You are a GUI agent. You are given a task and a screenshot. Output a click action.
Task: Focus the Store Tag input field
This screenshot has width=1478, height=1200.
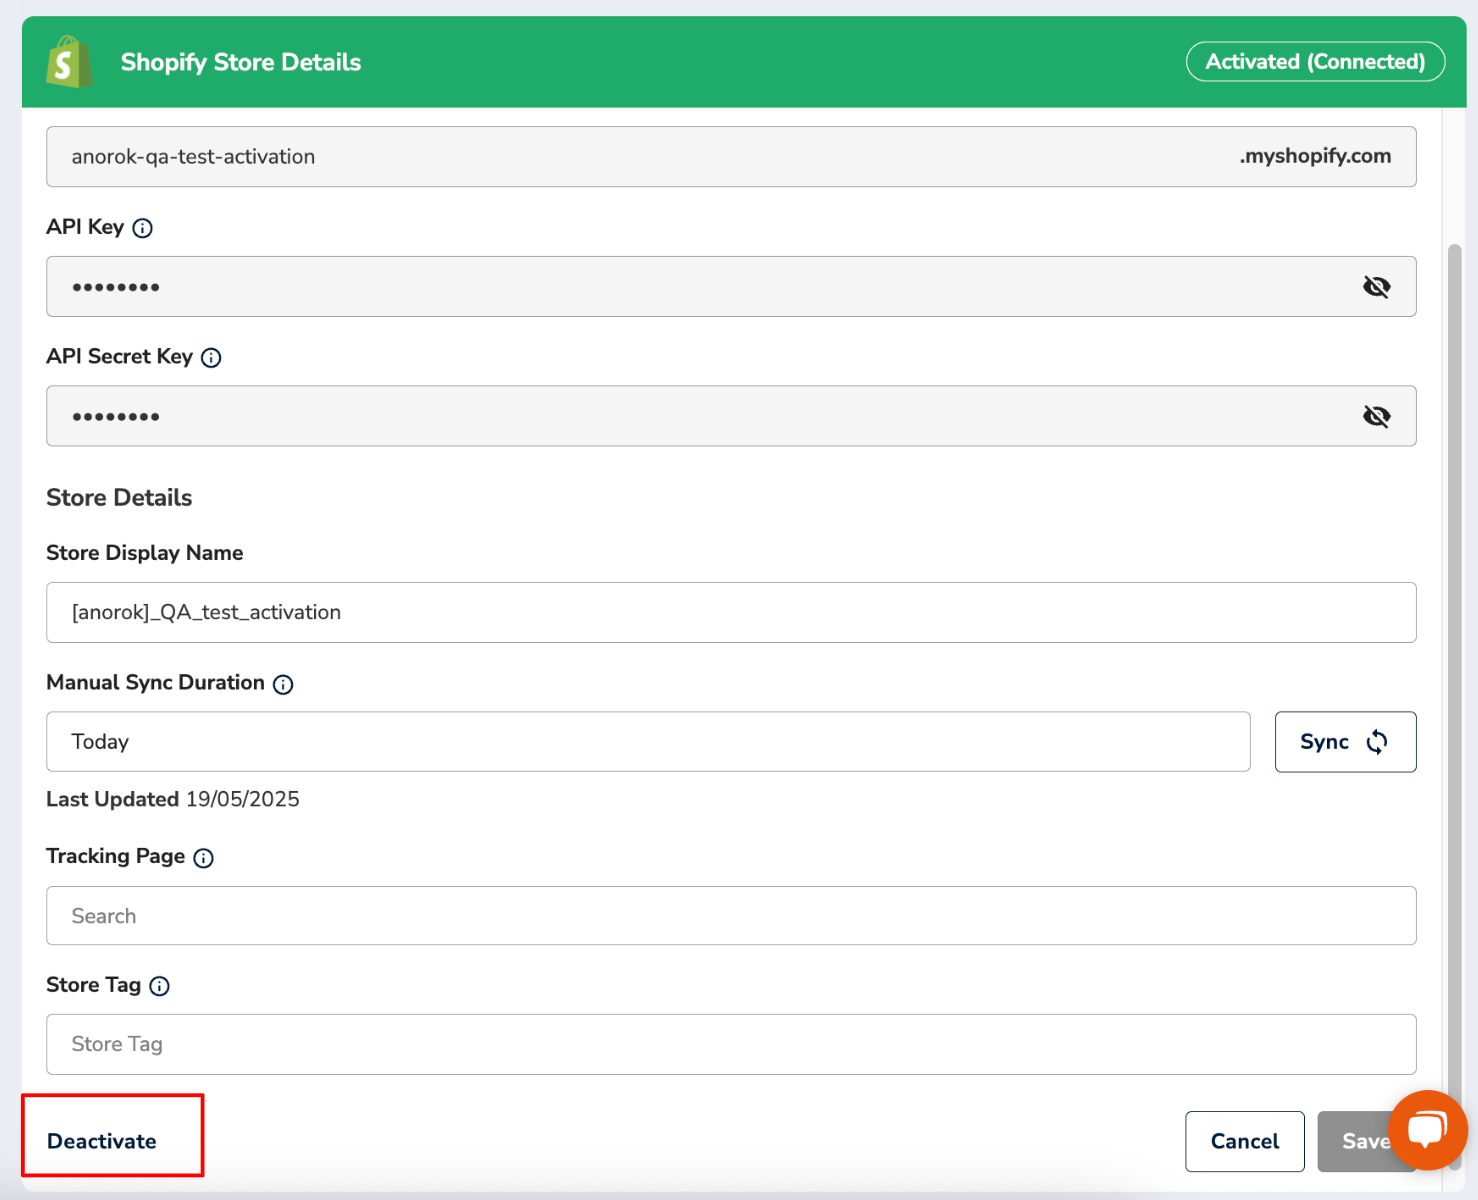coord(731,1044)
